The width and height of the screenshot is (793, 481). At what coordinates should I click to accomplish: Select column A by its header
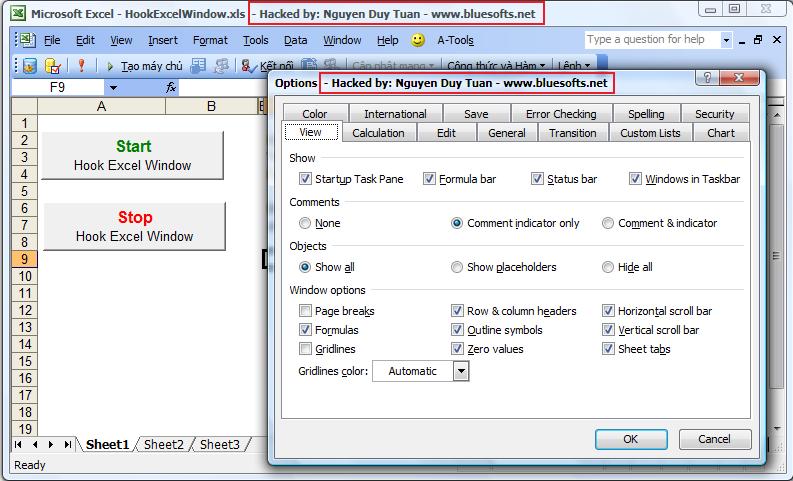point(101,106)
